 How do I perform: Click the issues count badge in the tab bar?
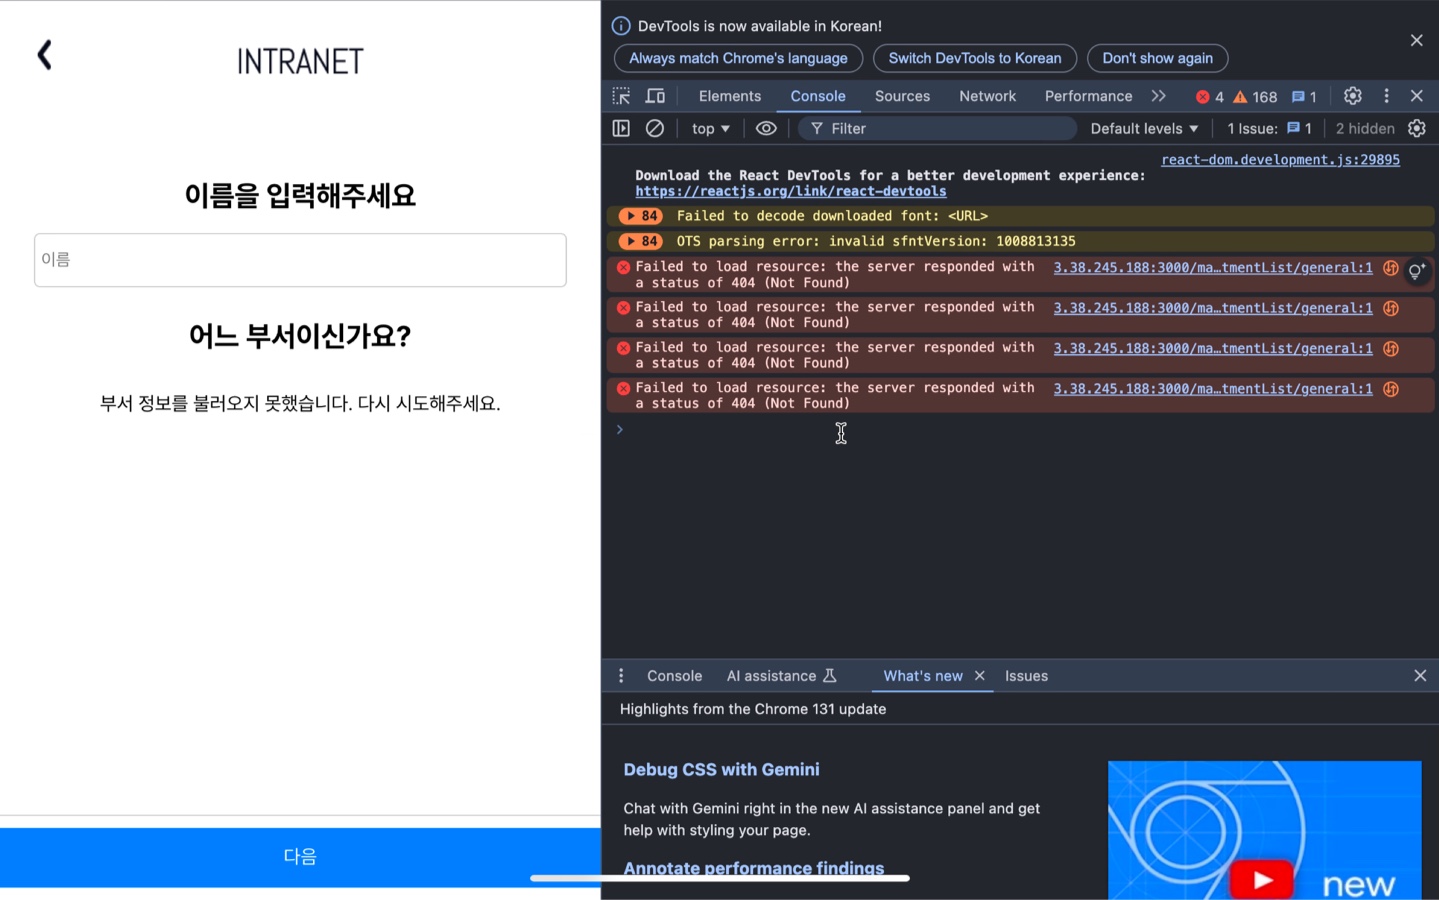(1304, 97)
